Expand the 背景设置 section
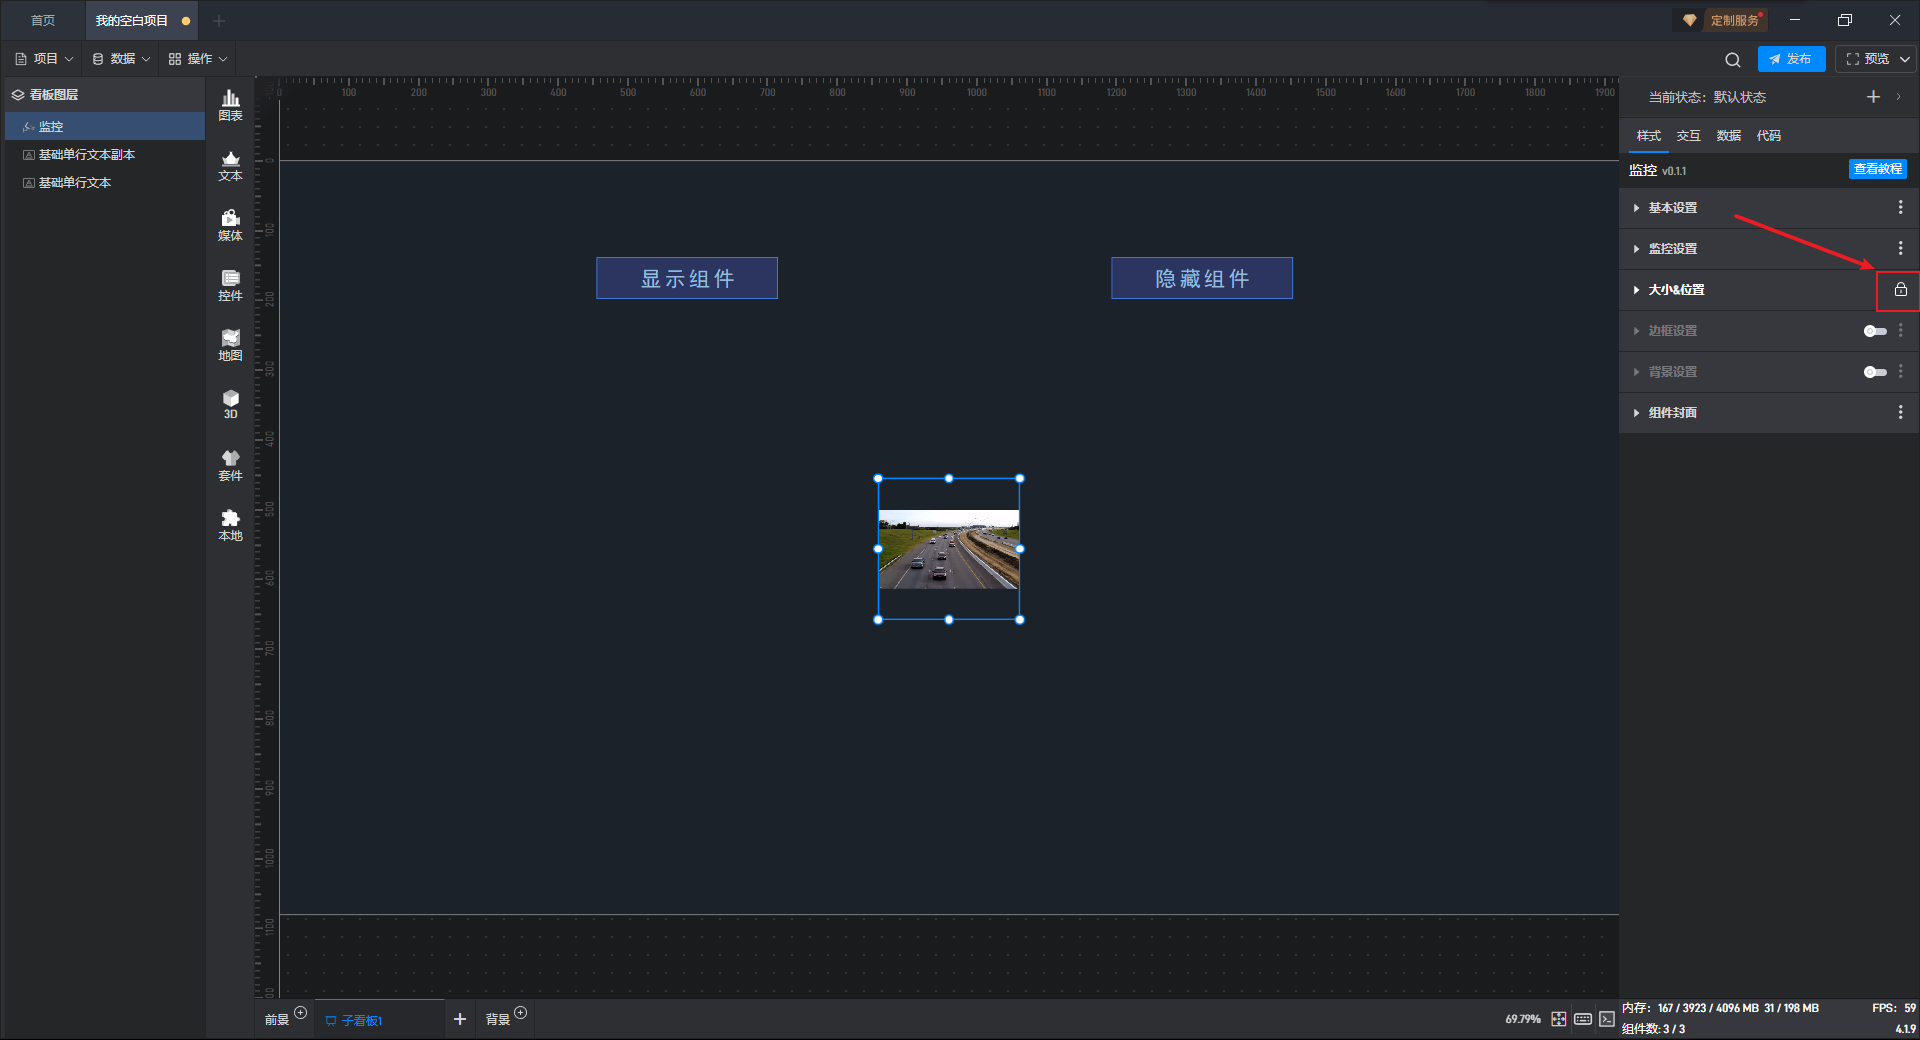Screen dimensions: 1920x1040 1636,372
